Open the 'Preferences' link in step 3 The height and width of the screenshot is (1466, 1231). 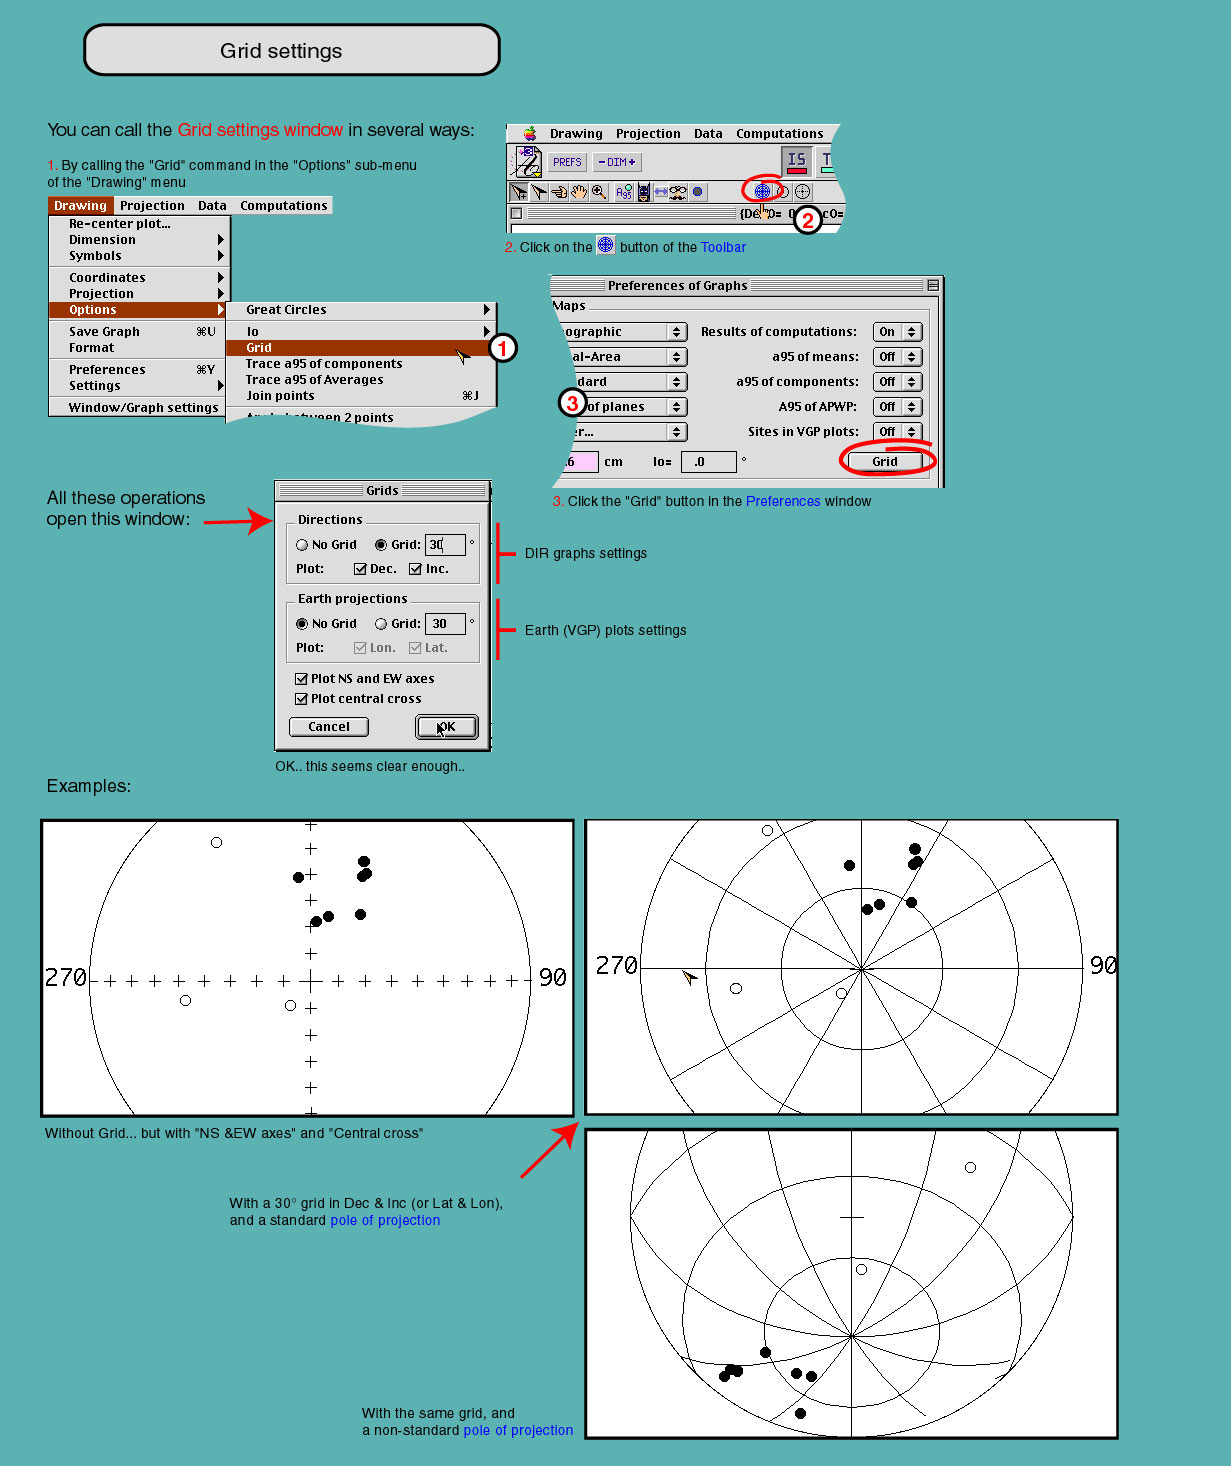point(783,502)
